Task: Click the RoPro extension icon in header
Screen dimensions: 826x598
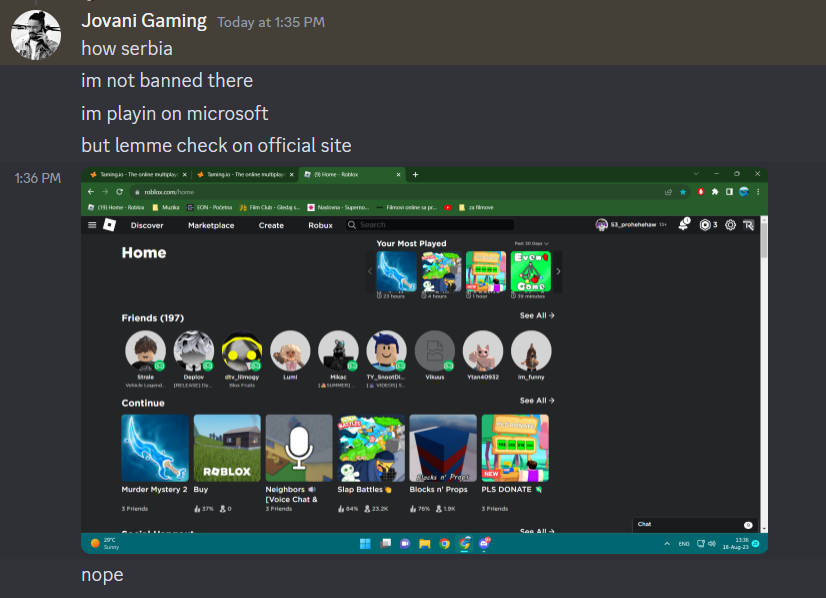Action: pyautogui.click(x=749, y=225)
